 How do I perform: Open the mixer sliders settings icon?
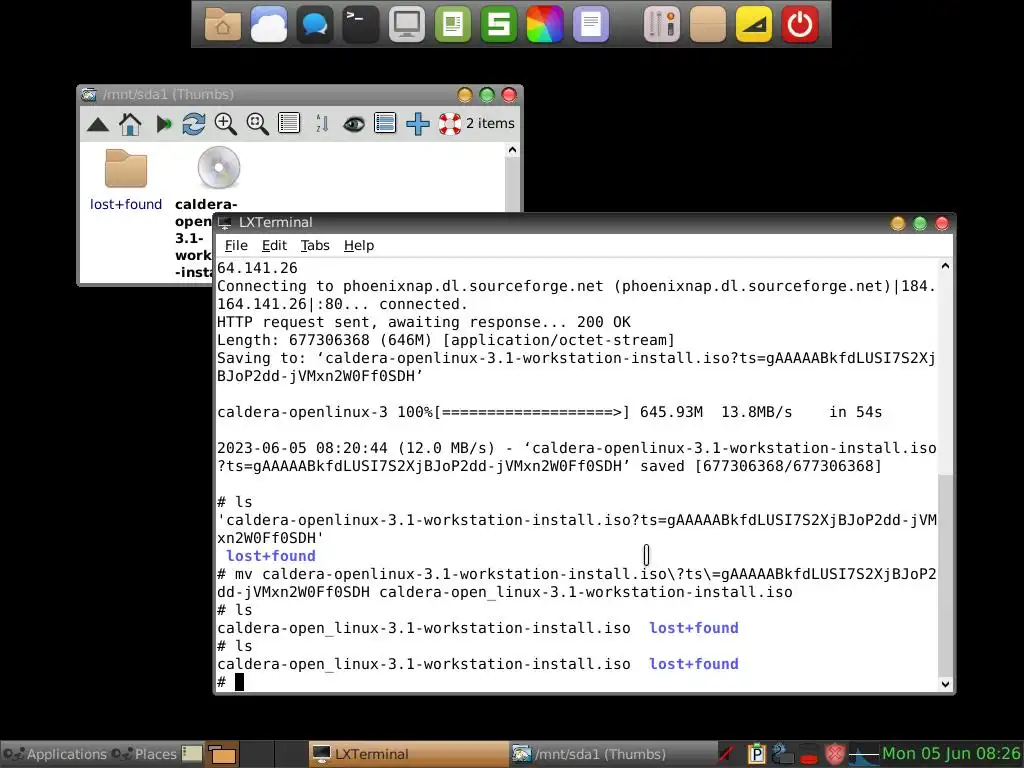coord(662,25)
